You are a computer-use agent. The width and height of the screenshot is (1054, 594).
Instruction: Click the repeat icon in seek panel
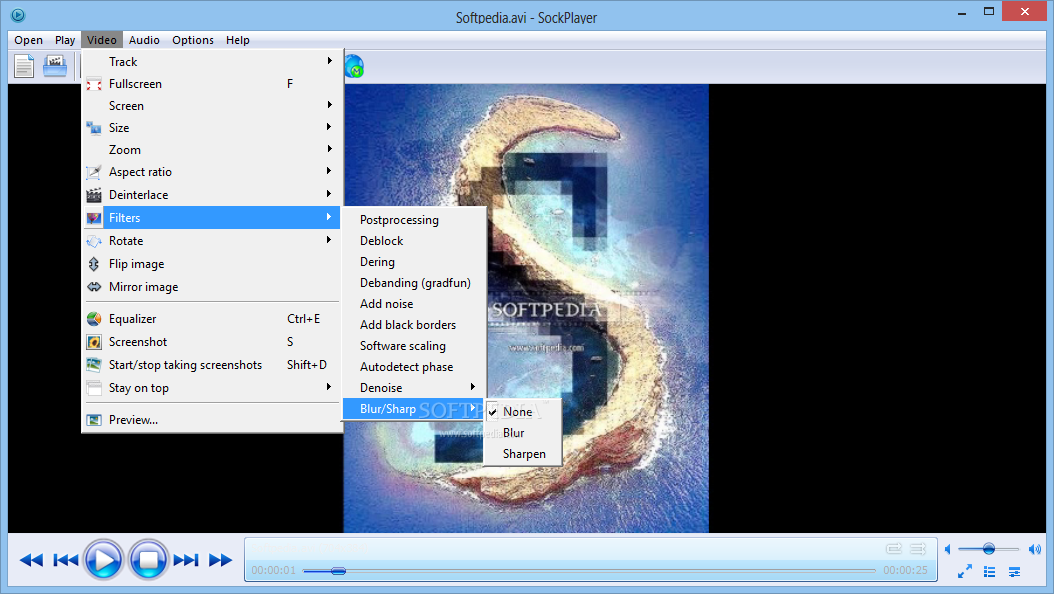pos(893,549)
